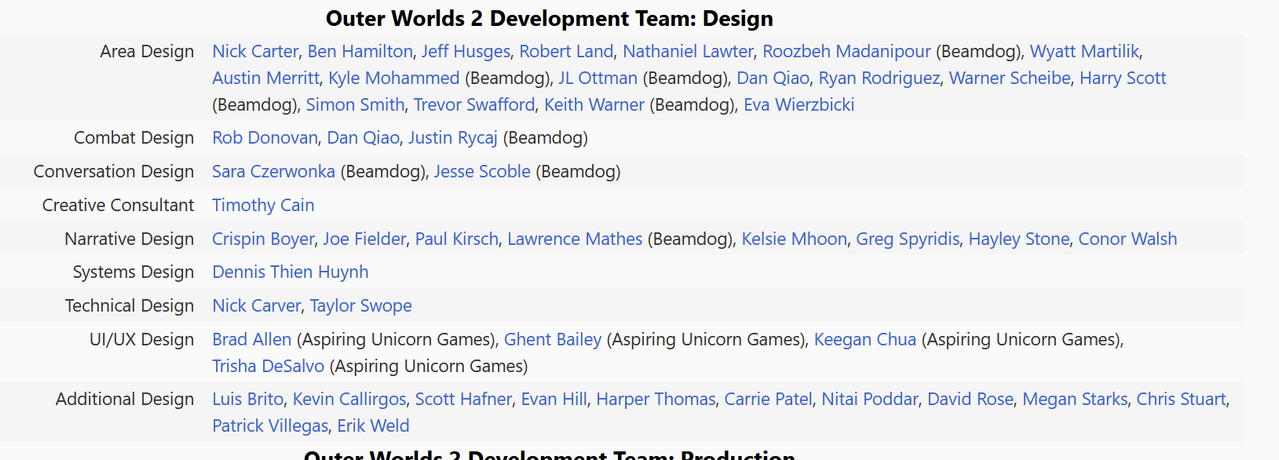This screenshot has width=1279, height=460.
Task: Open the Harry Scott link
Action: [1123, 78]
